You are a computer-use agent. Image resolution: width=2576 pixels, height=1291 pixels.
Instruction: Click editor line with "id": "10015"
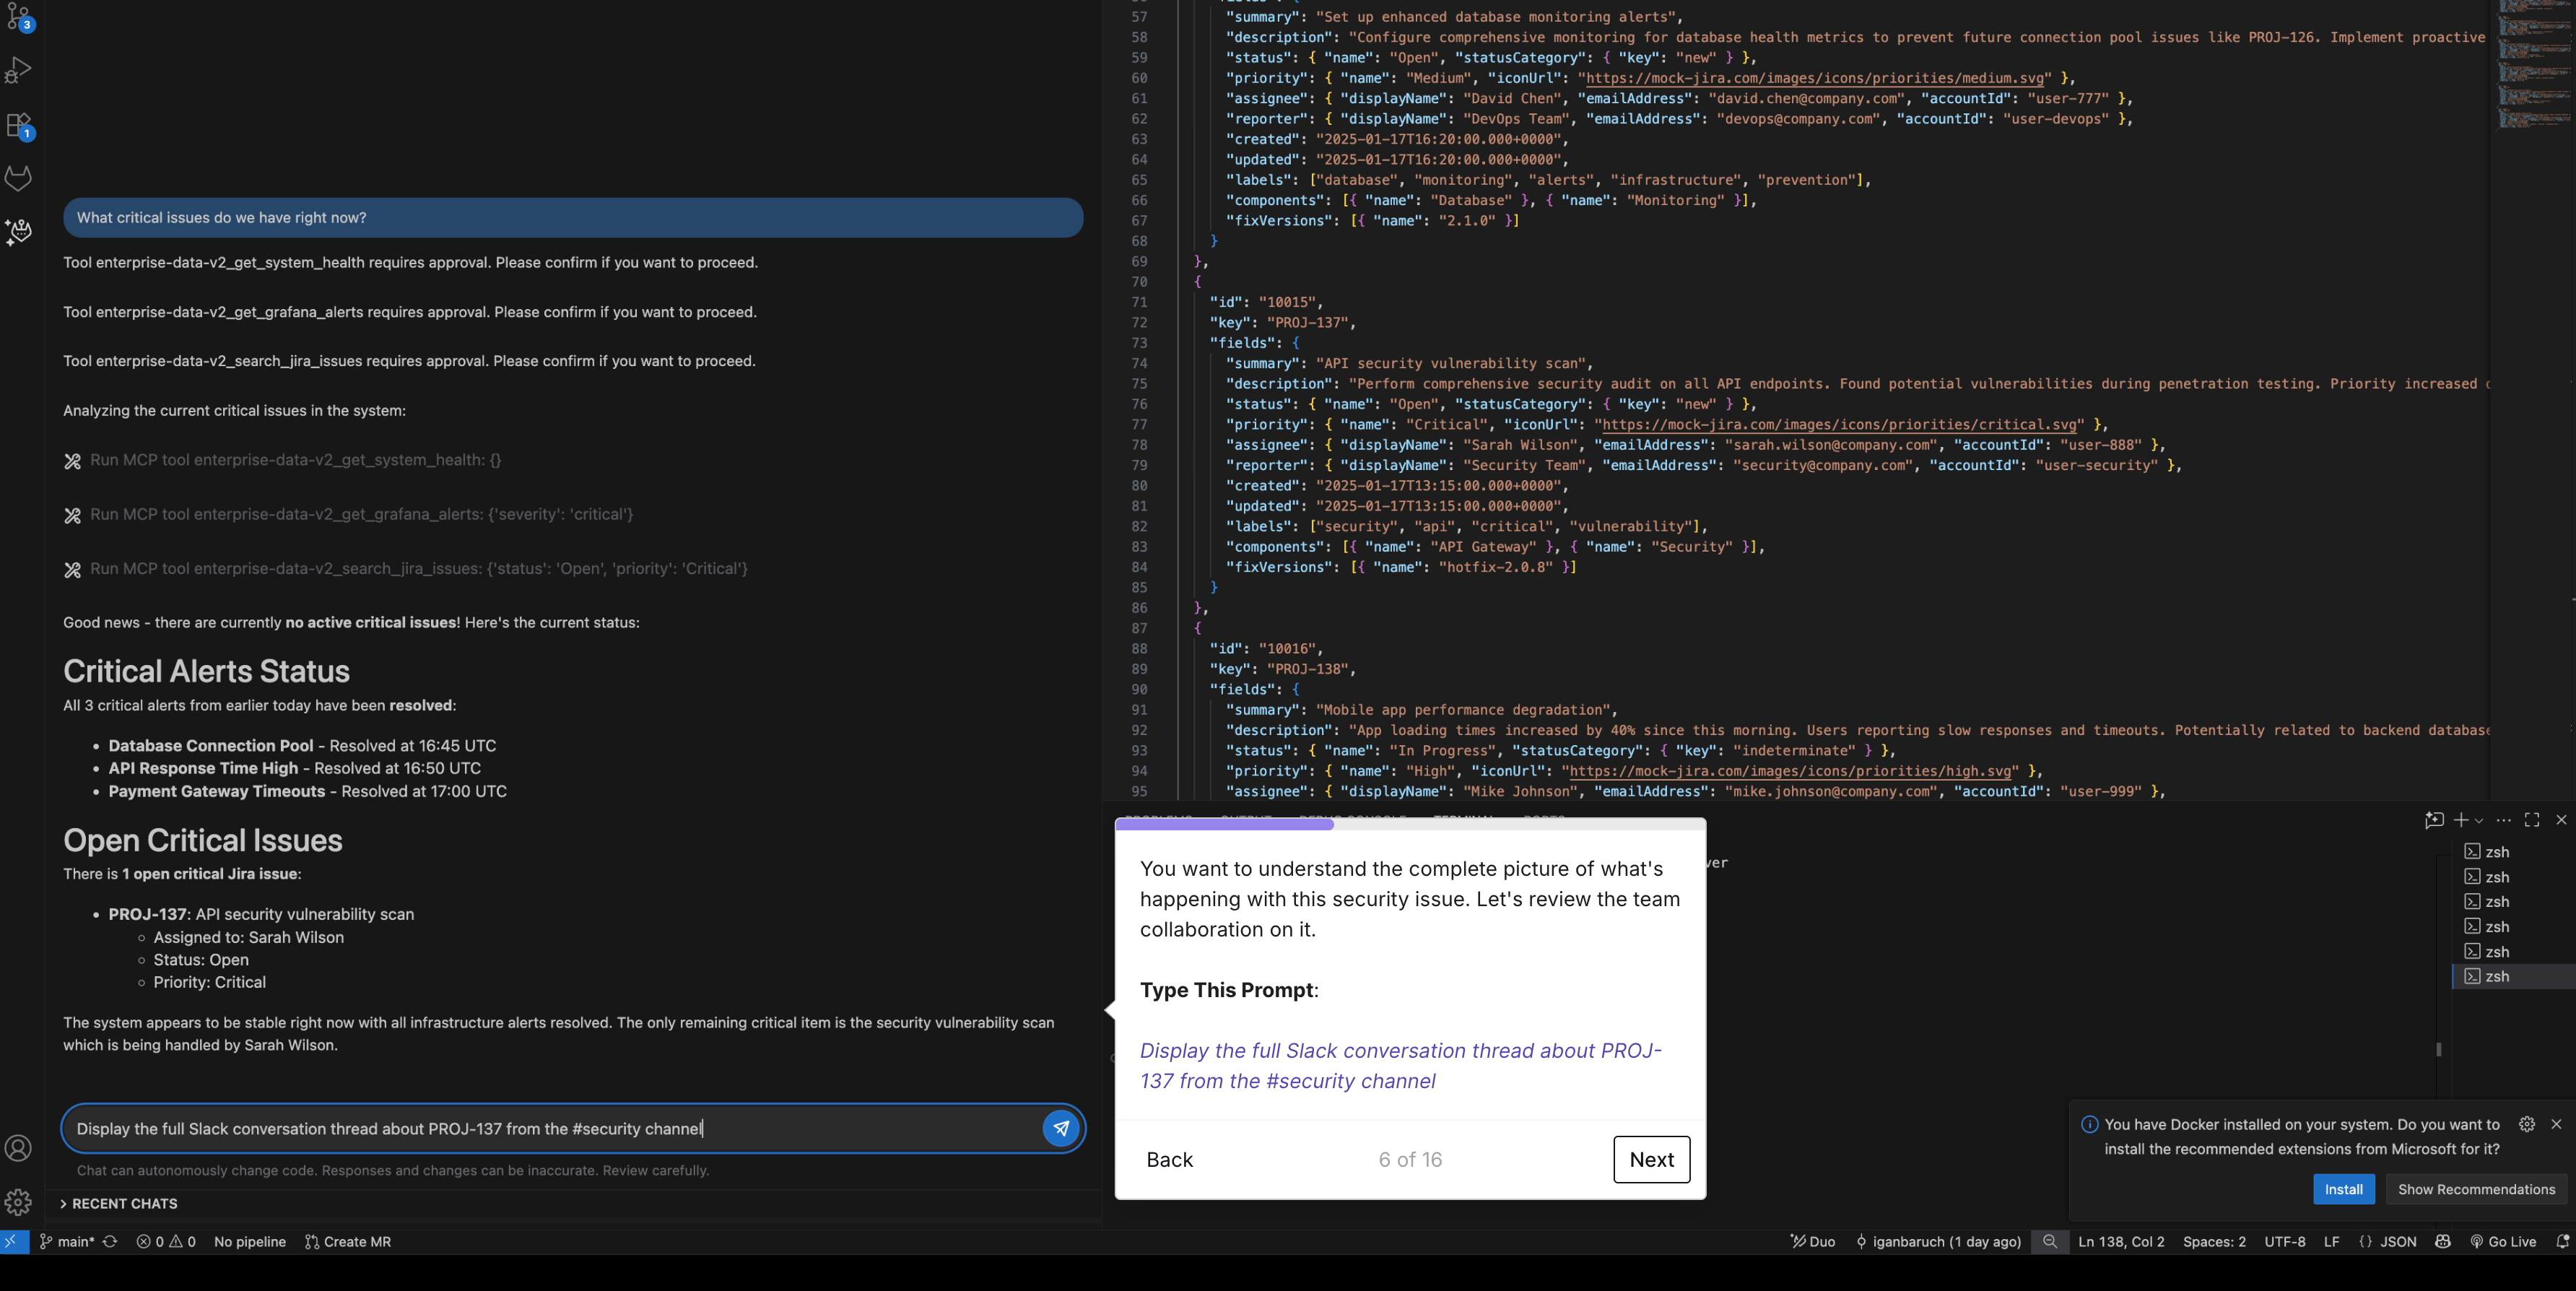pyautogui.click(x=1266, y=302)
